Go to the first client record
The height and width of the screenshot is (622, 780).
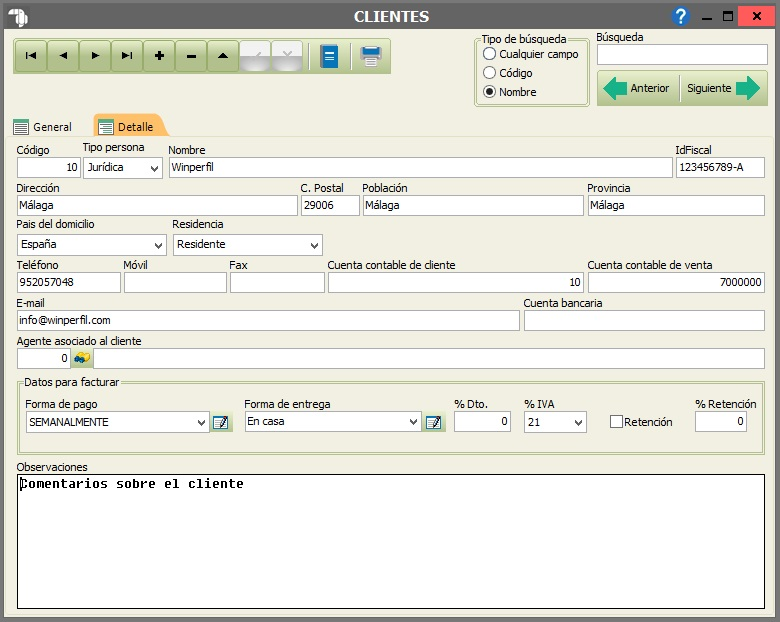pyautogui.click(x=31, y=56)
